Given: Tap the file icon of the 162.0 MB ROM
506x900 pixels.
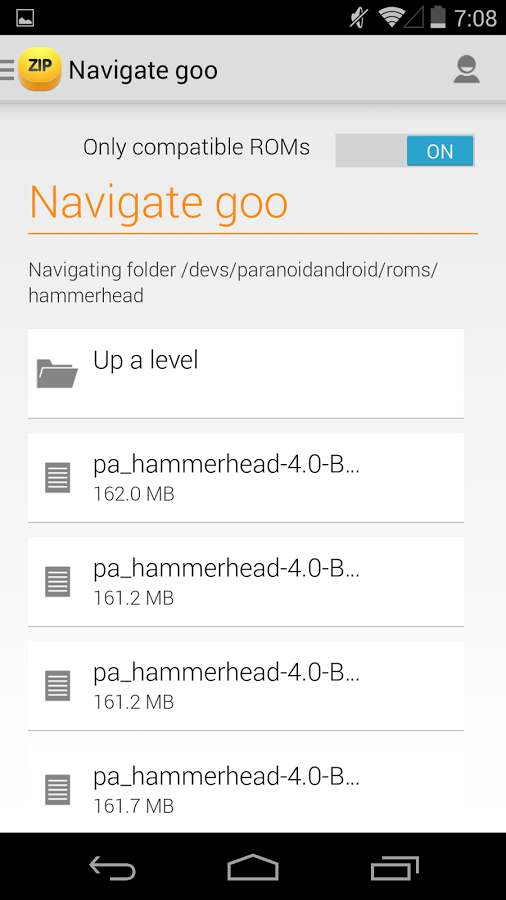Looking at the screenshot, I should click(58, 478).
